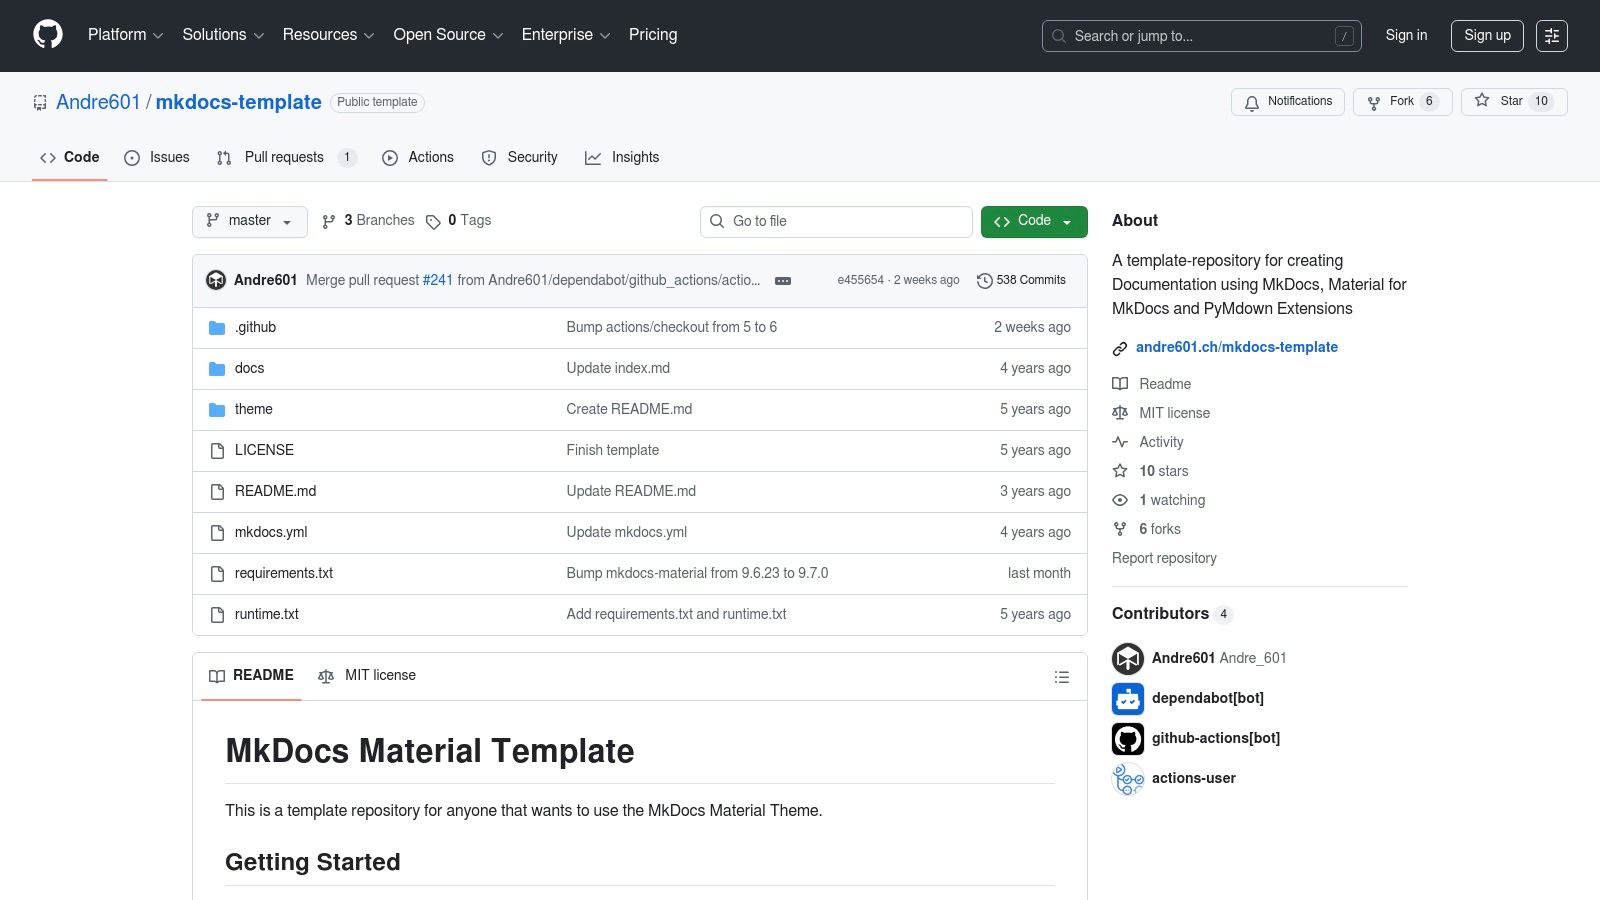Viewport: 1600px width, 900px height.
Task: Switch to the Pull requests tab
Action: pos(284,157)
